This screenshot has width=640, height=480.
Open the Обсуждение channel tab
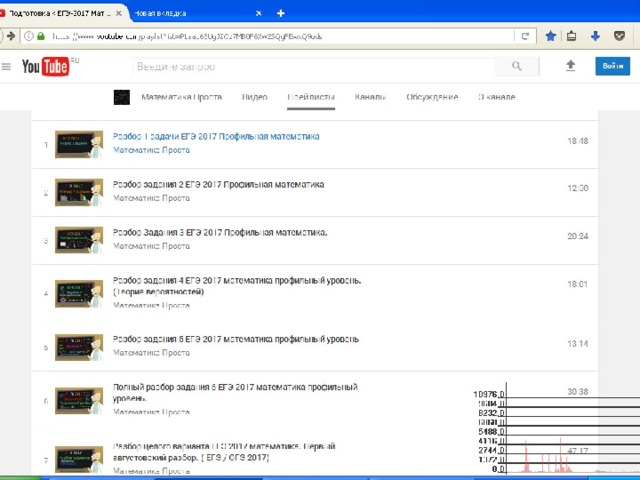pyautogui.click(x=432, y=97)
